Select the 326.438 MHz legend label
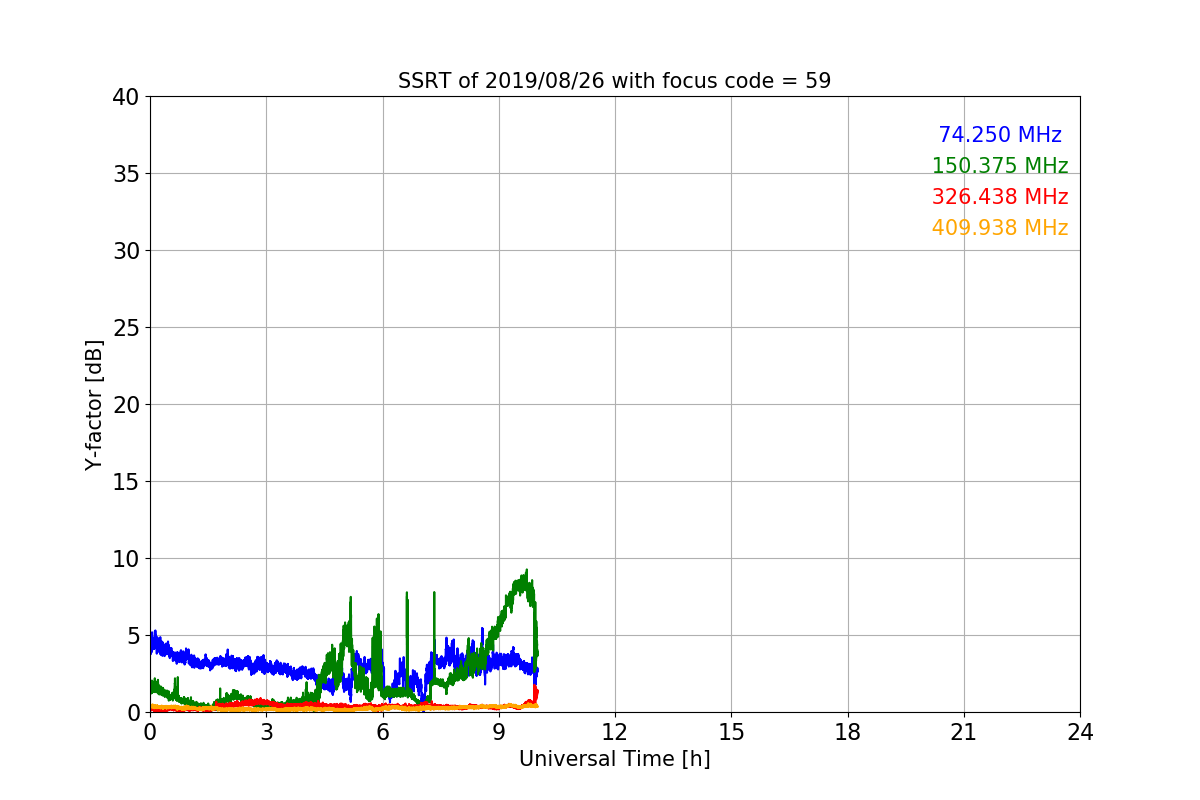The width and height of the screenshot is (1200, 800). (x=1000, y=197)
